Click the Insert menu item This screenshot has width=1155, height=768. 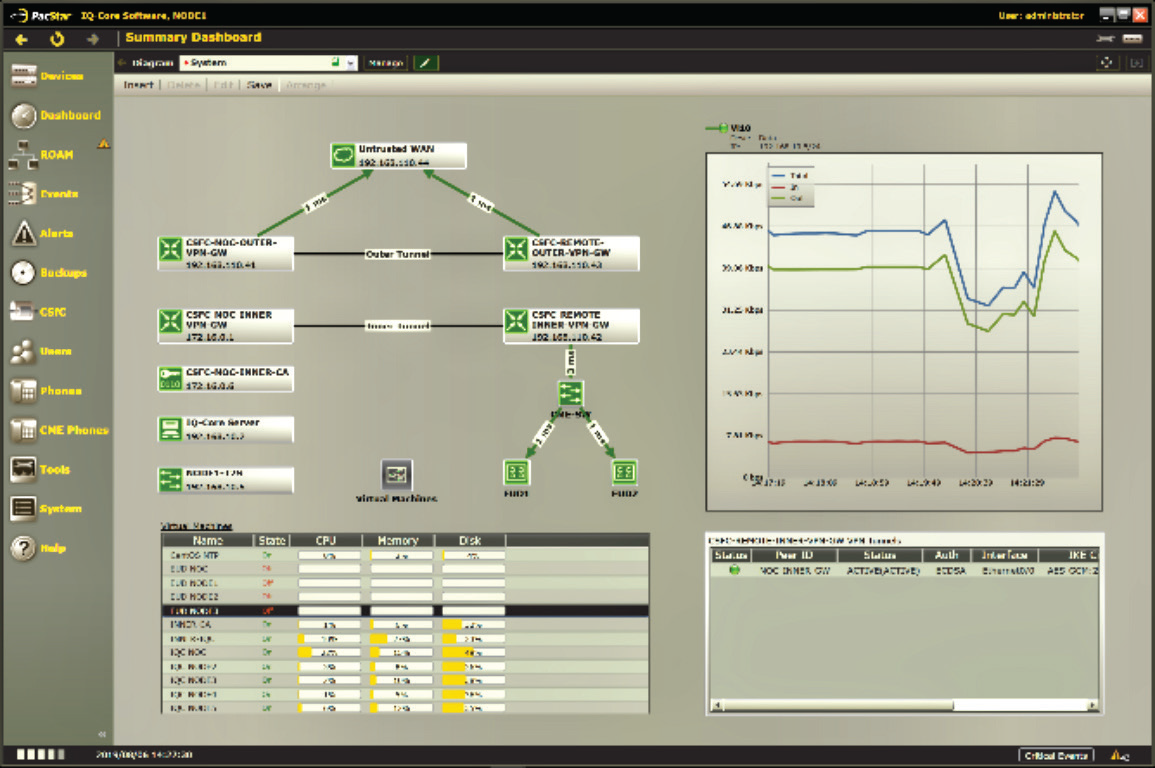point(138,85)
